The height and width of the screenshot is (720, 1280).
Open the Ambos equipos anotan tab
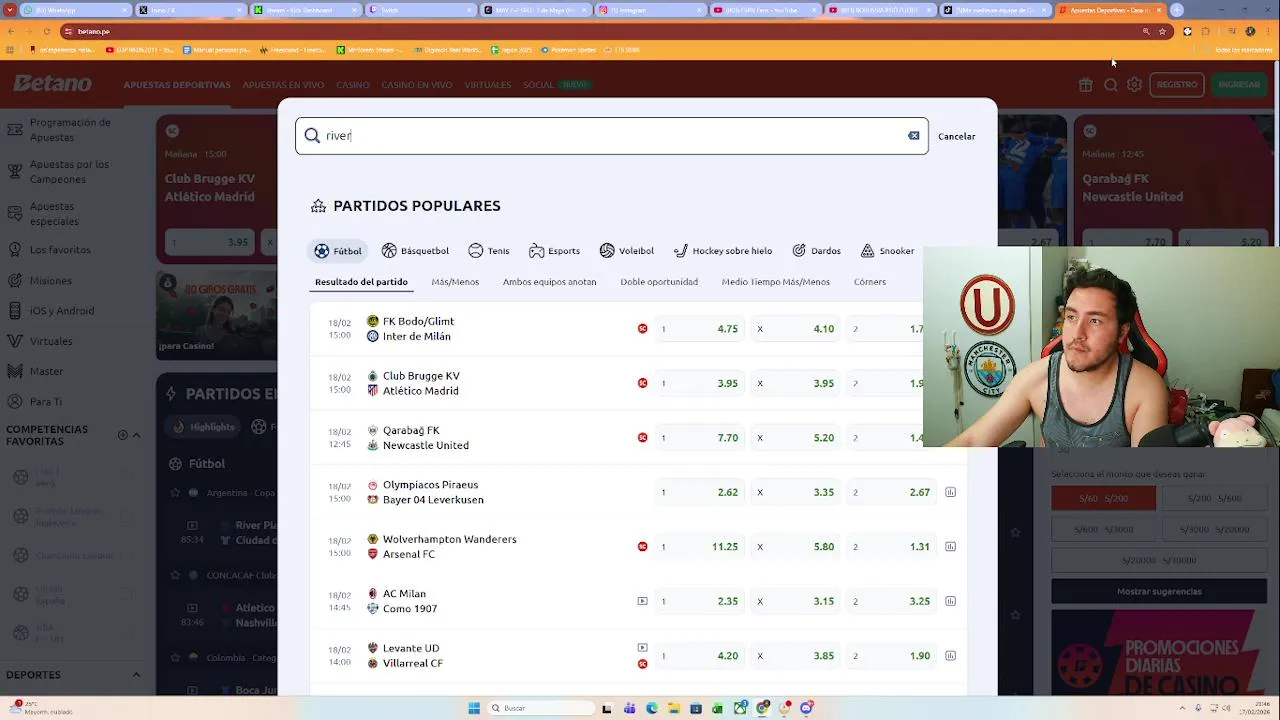coord(549,282)
